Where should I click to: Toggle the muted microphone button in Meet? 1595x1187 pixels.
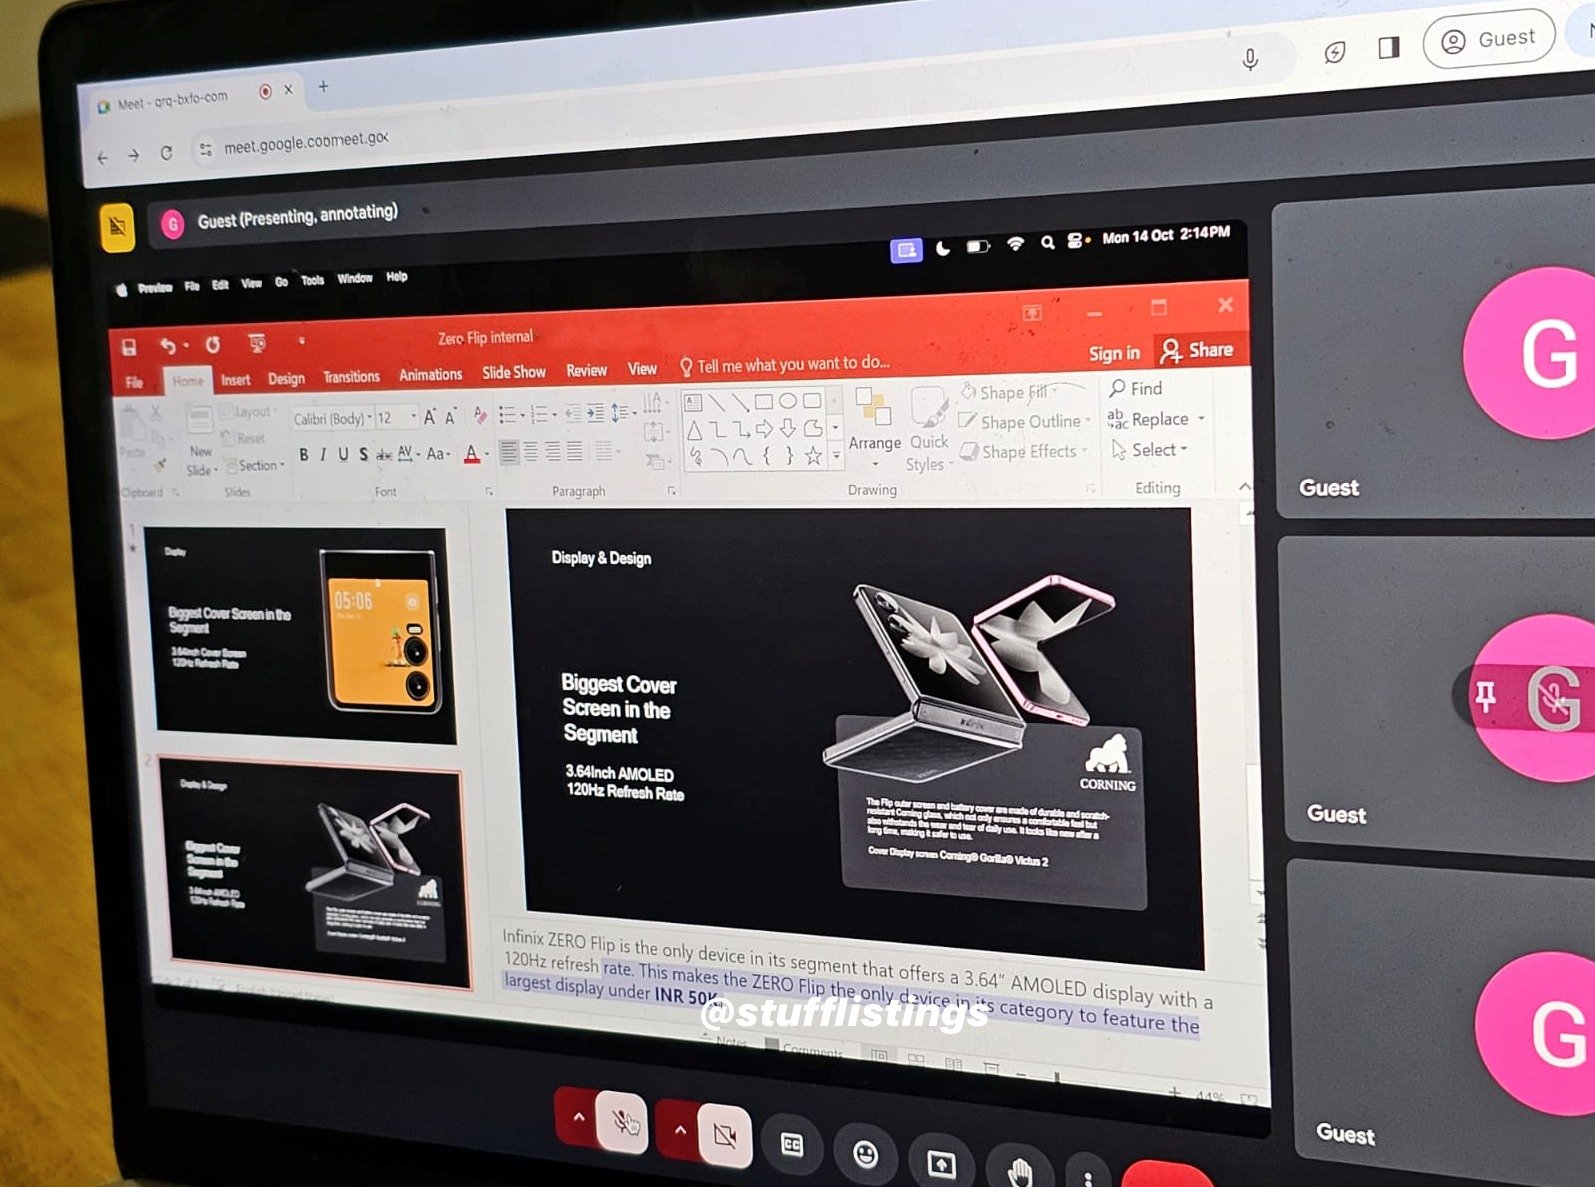[x=623, y=1121]
